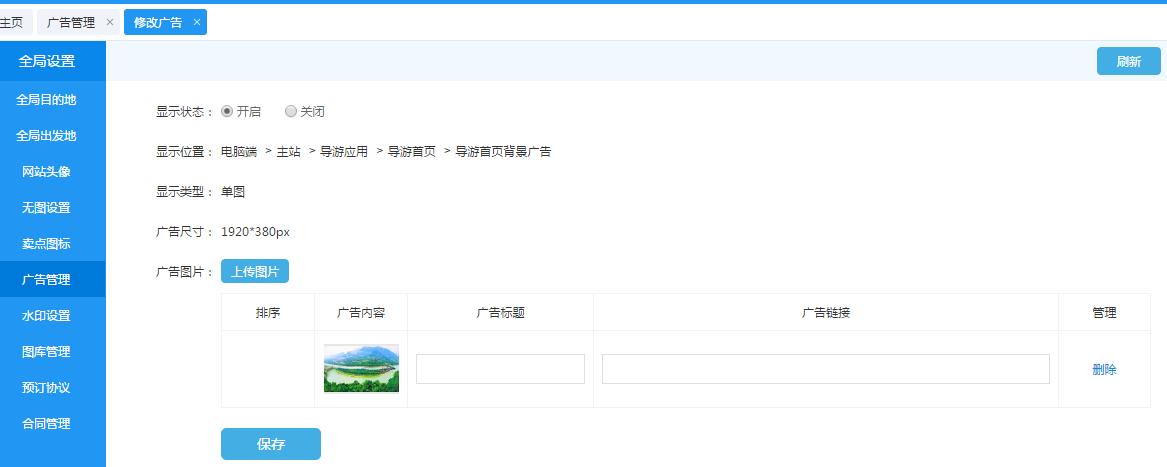Click the ad image thumbnail
Screen dimensions: 1167x467
(361, 368)
